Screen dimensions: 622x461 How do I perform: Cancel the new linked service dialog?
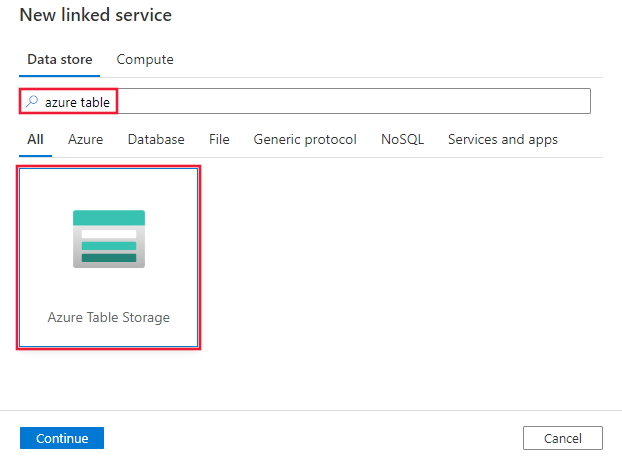[x=562, y=438]
